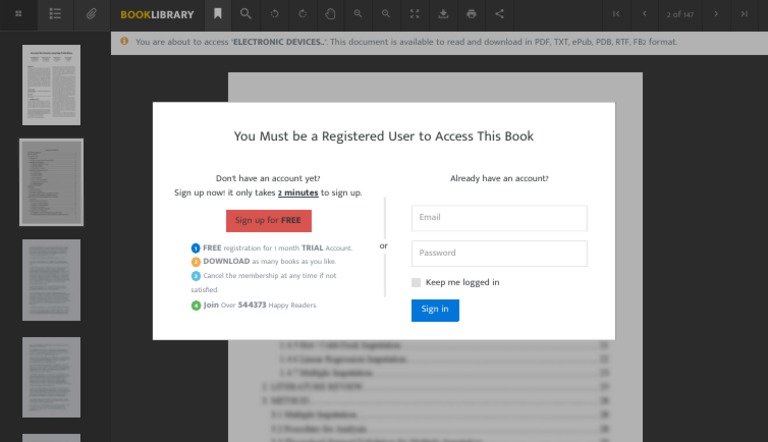Viewport: 768px width, 442px height.
Task: Go to the next page
Action: [716, 14]
